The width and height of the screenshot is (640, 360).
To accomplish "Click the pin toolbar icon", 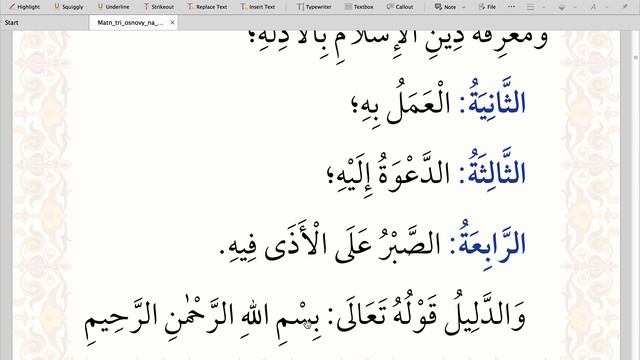I will 625,7.
